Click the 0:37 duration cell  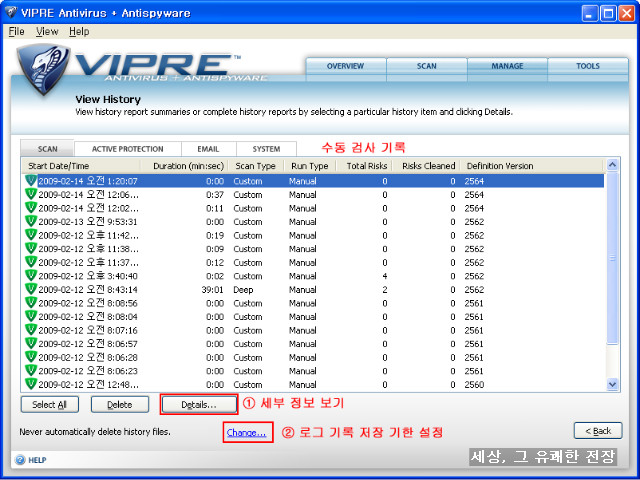(x=215, y=195)
